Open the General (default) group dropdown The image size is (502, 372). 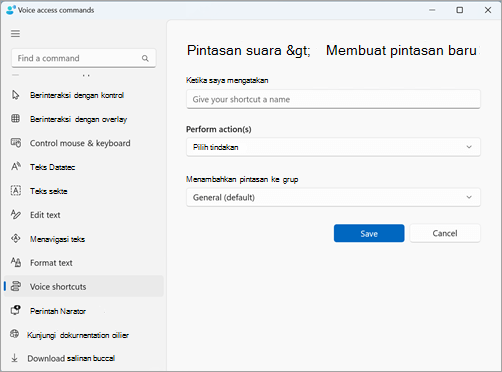click(333, 197)
